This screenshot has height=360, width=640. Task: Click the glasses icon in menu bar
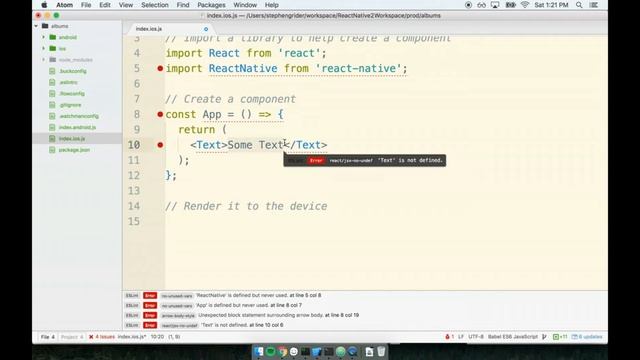coord(482,5)
